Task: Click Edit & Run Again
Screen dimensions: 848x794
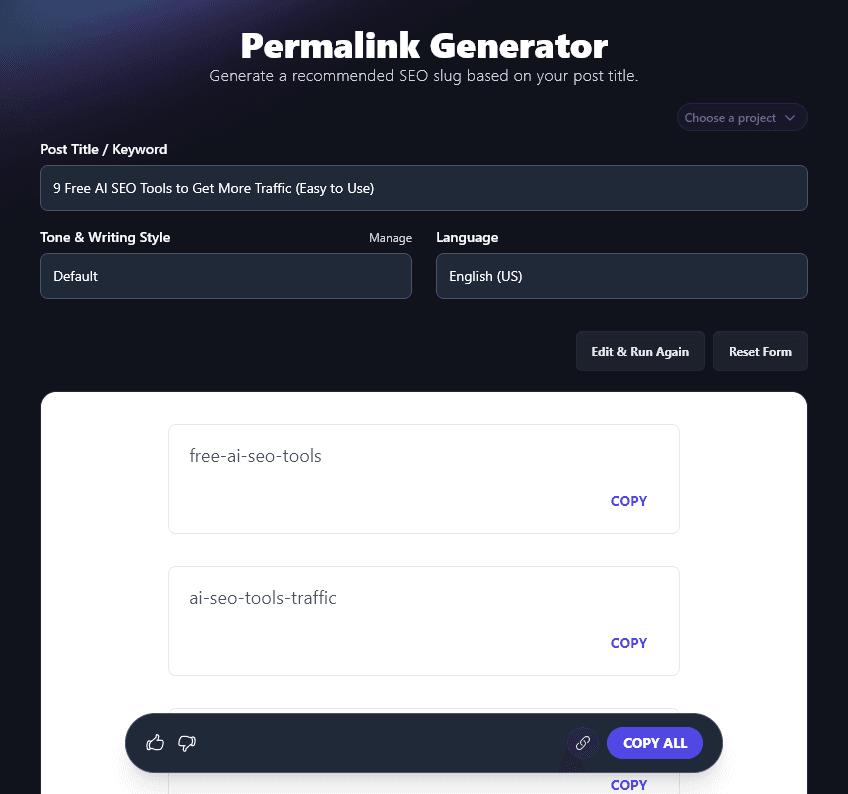Action: (640, 351)
